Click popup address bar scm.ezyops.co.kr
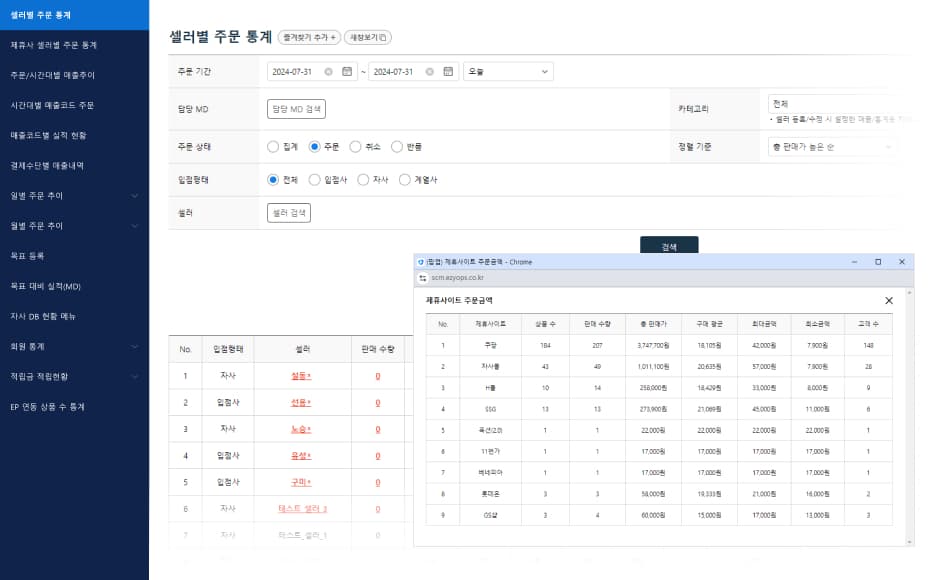The height and width of the screenshot is (580, 948). coord(458,278)
